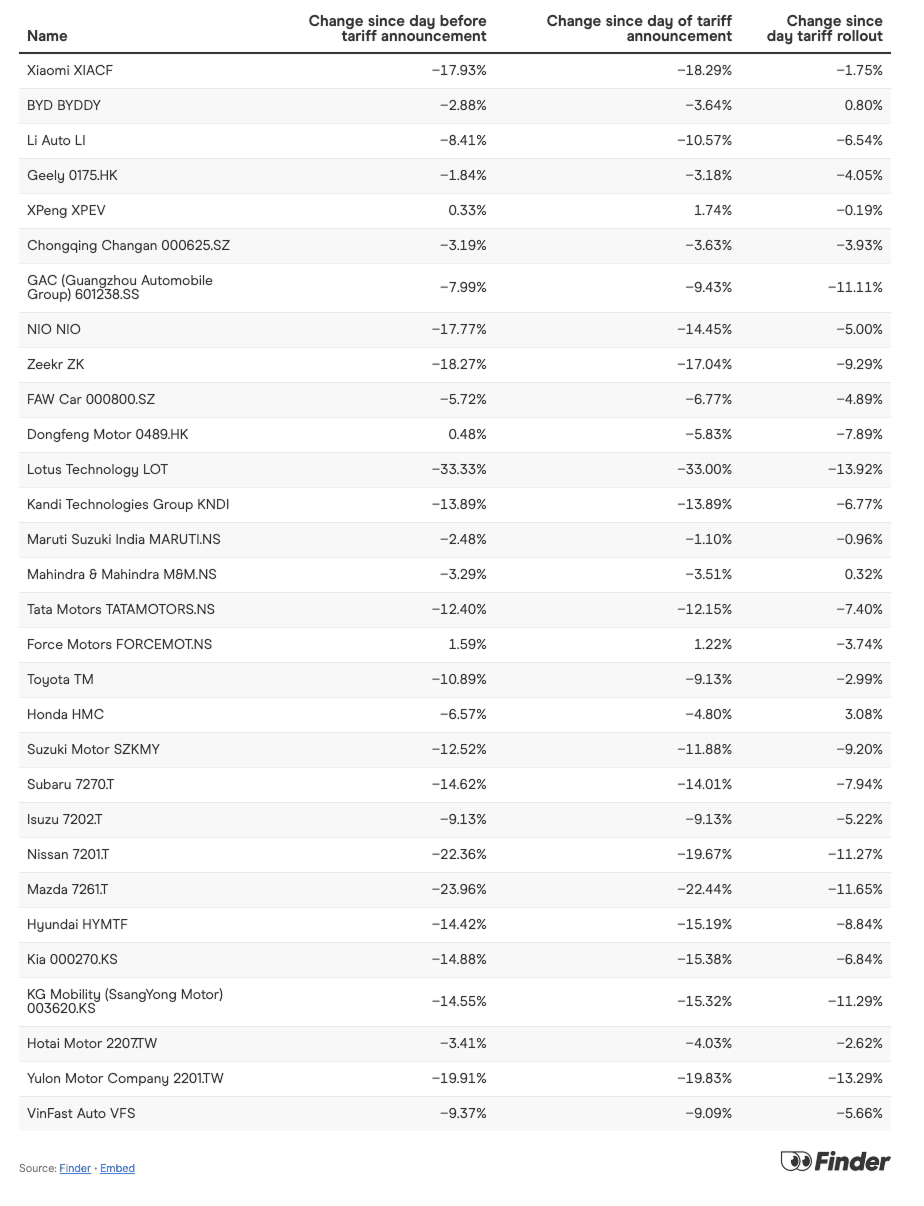Click 'Change since day tariff rollout' header

(825, 28)
